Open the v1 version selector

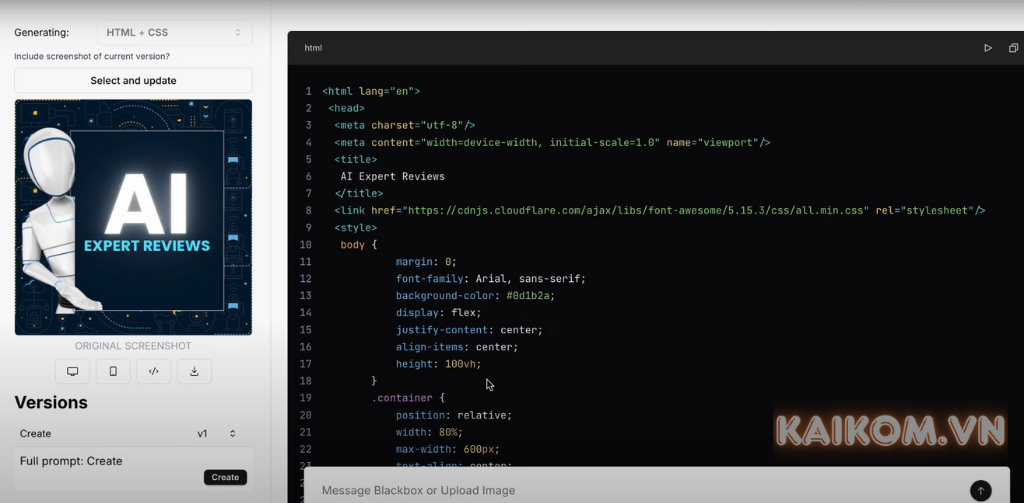pyautogui.click(x=216, y=434)
